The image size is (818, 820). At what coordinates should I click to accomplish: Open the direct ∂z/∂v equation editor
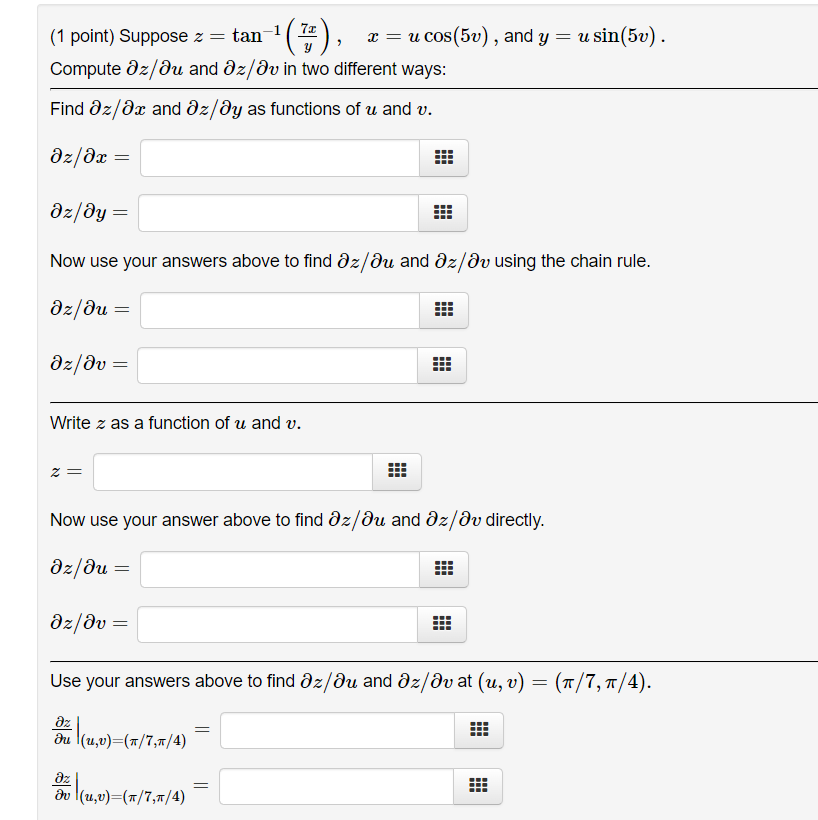click(x=442, y=623)
